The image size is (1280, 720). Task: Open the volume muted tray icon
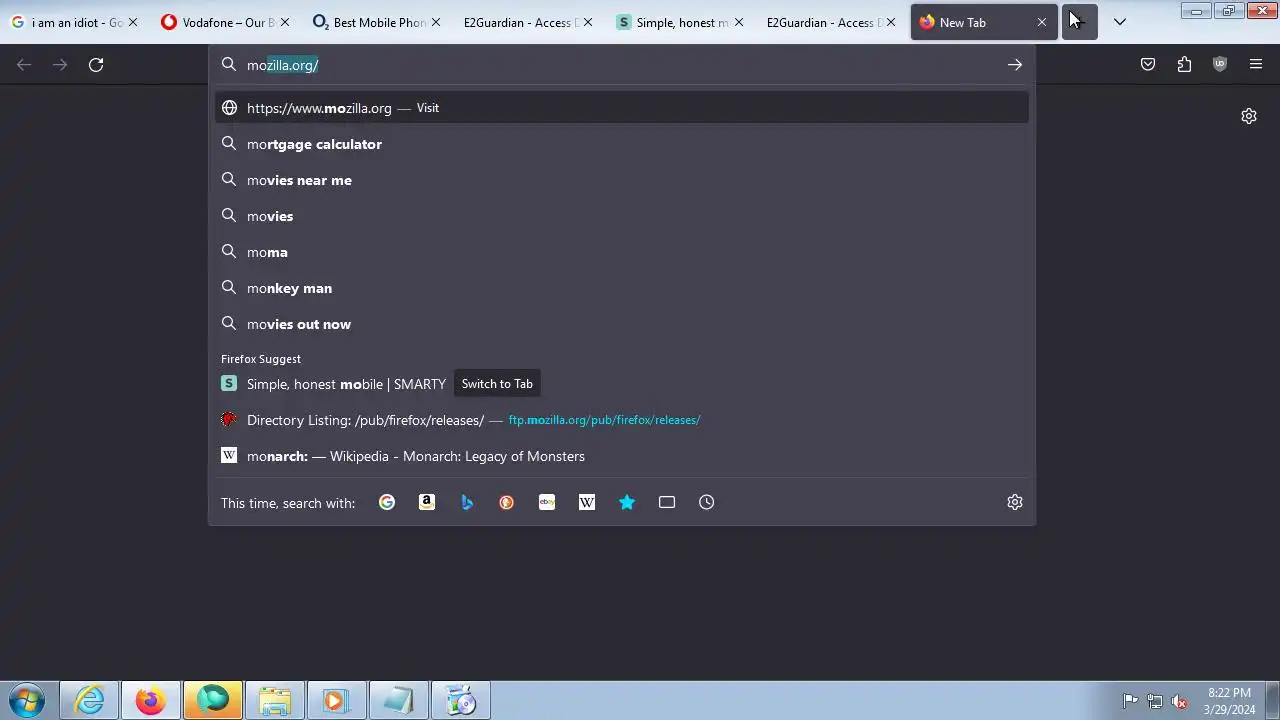1179,701
